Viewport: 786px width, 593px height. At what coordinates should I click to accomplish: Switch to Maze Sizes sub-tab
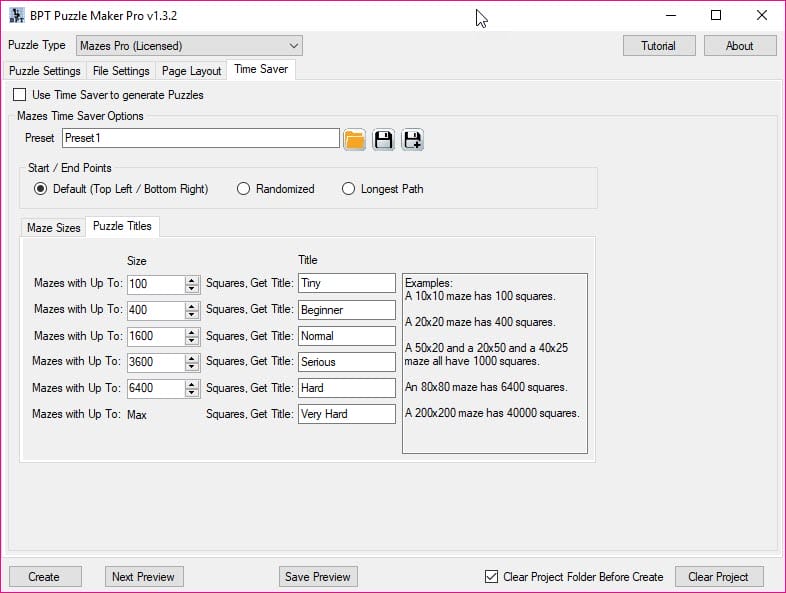53,228
